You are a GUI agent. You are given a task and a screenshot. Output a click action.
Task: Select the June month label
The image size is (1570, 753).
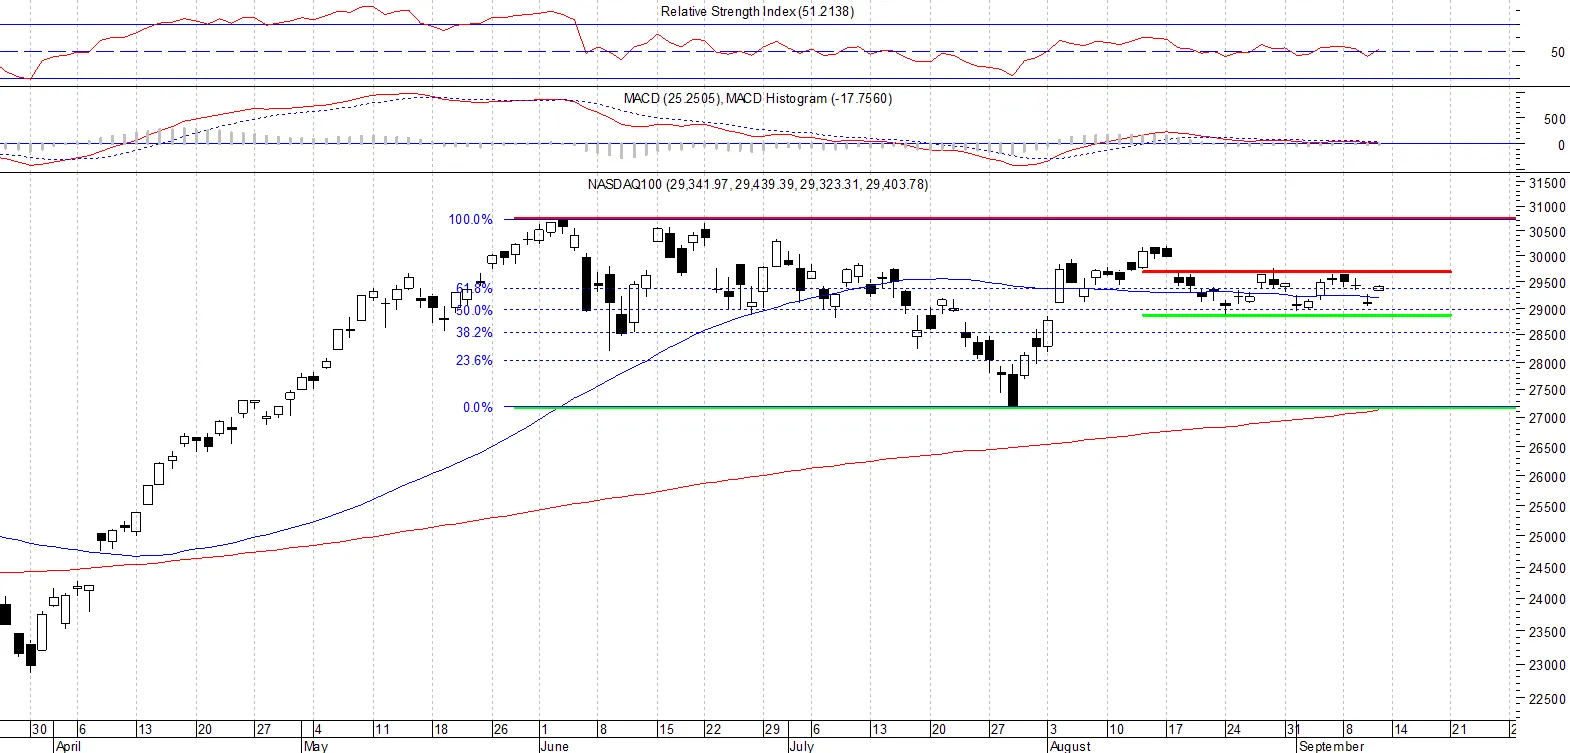[x=554, y=746]
